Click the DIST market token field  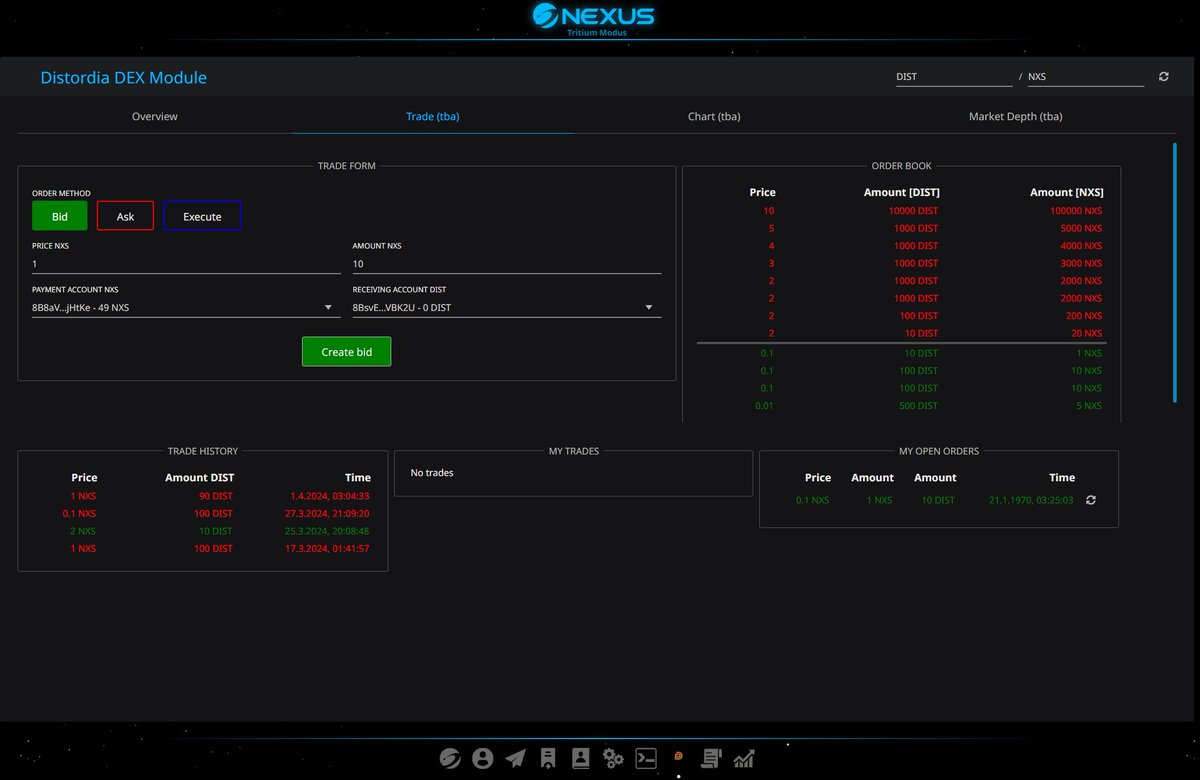[954, 76]
